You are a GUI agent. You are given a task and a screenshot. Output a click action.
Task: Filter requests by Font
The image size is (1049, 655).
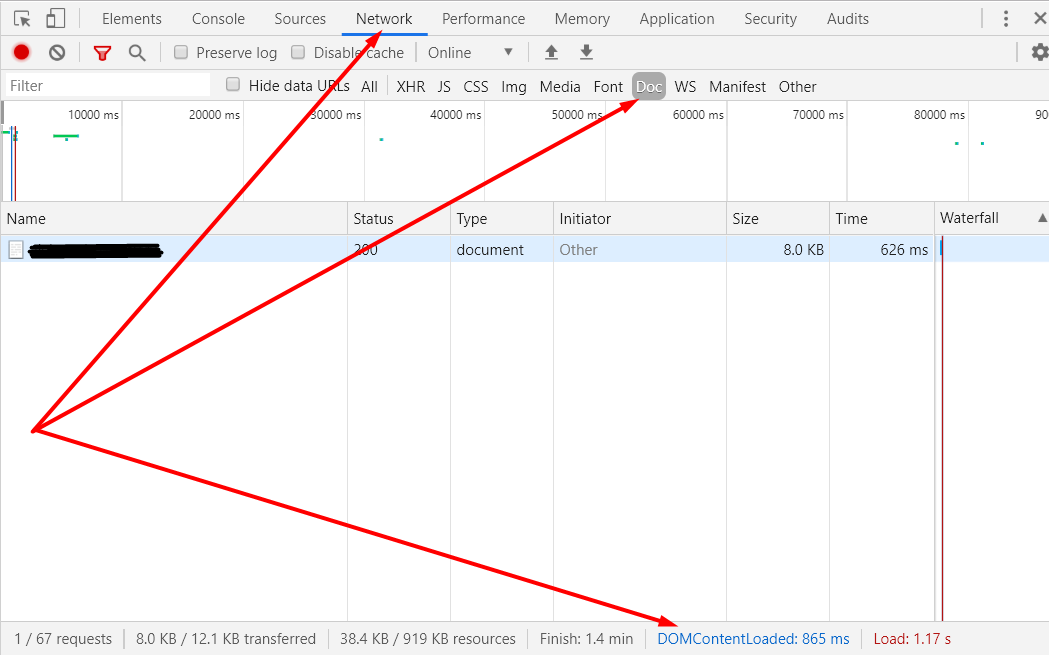click(608, 86)
